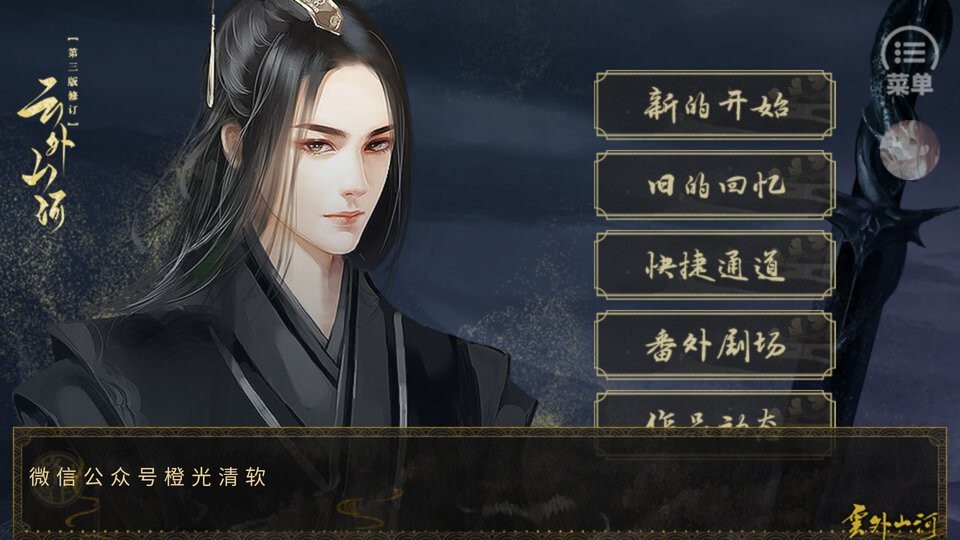Click the 微信公众号橙光清软 dialogue text
The image size is (960, 540).
coord(148,478)
